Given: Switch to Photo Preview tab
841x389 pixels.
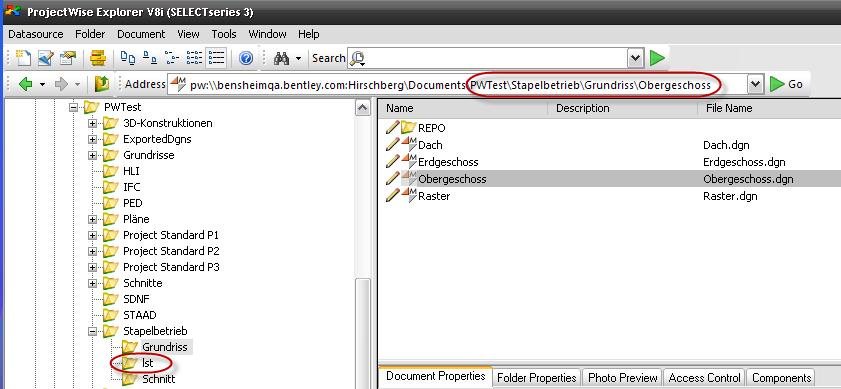Looking at the screenshot, I should [x=623, y=378].
